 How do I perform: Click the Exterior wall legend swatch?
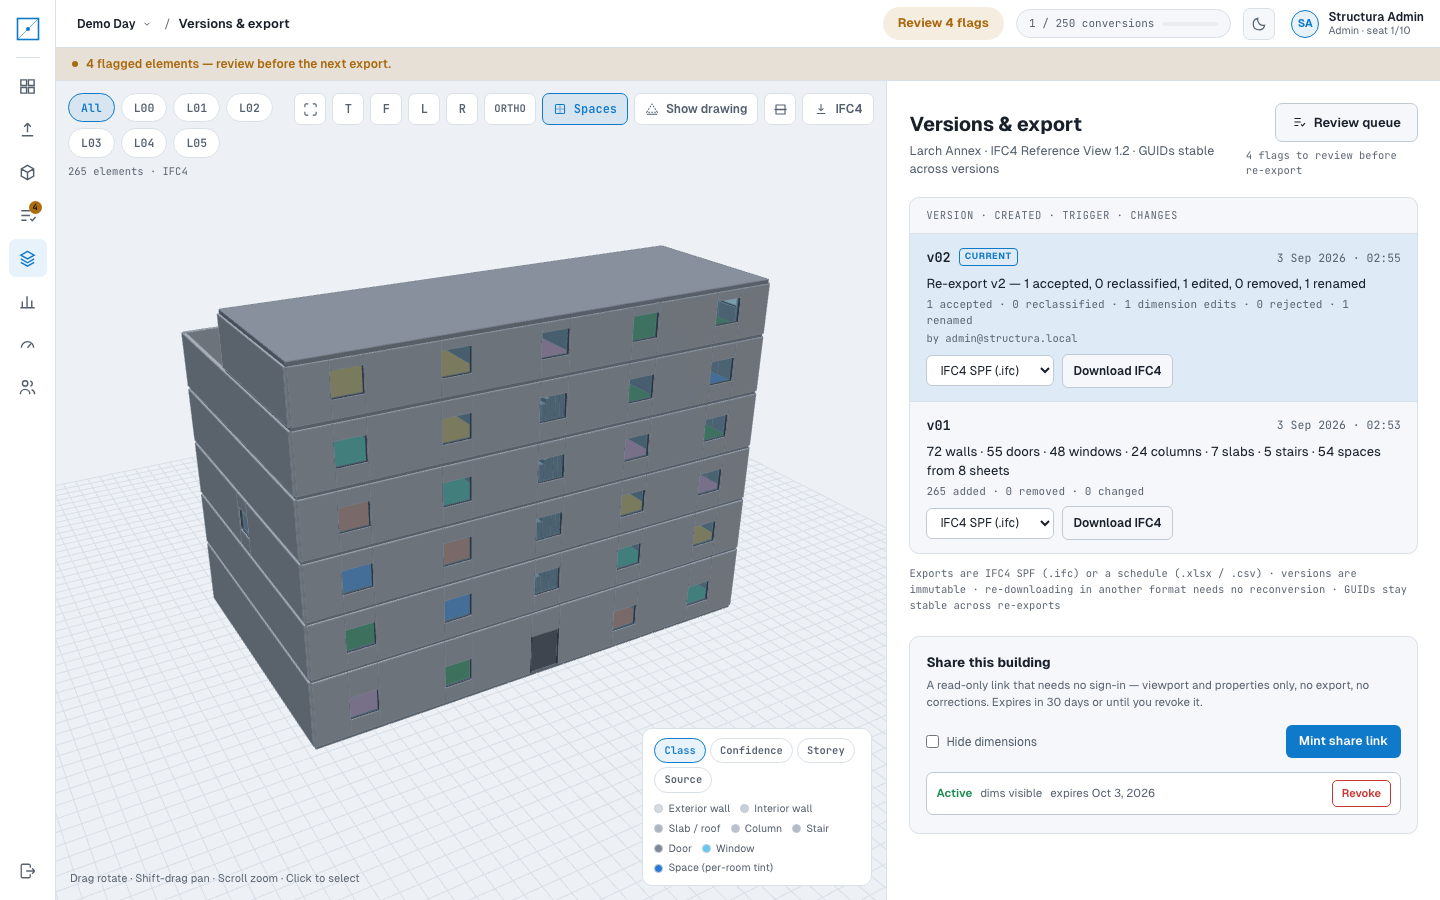[658, 809]
